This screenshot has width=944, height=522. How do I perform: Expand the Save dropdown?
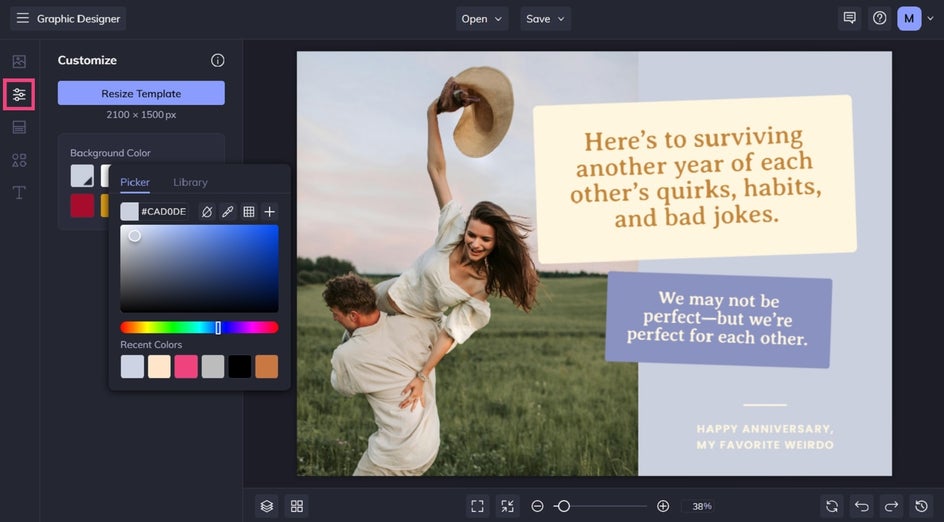[x=545, y=19]
